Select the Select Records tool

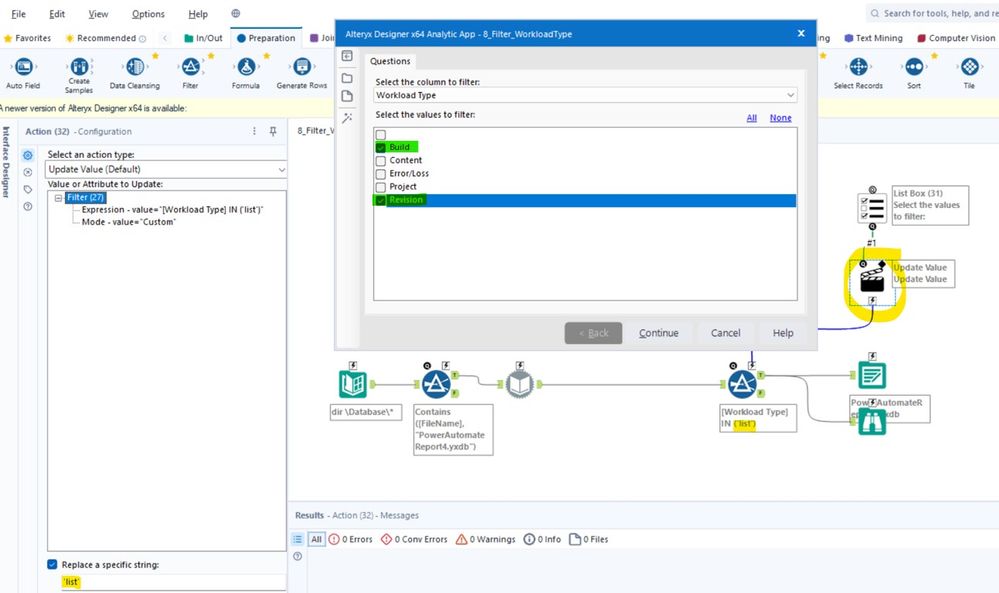[x=858, y=66]
